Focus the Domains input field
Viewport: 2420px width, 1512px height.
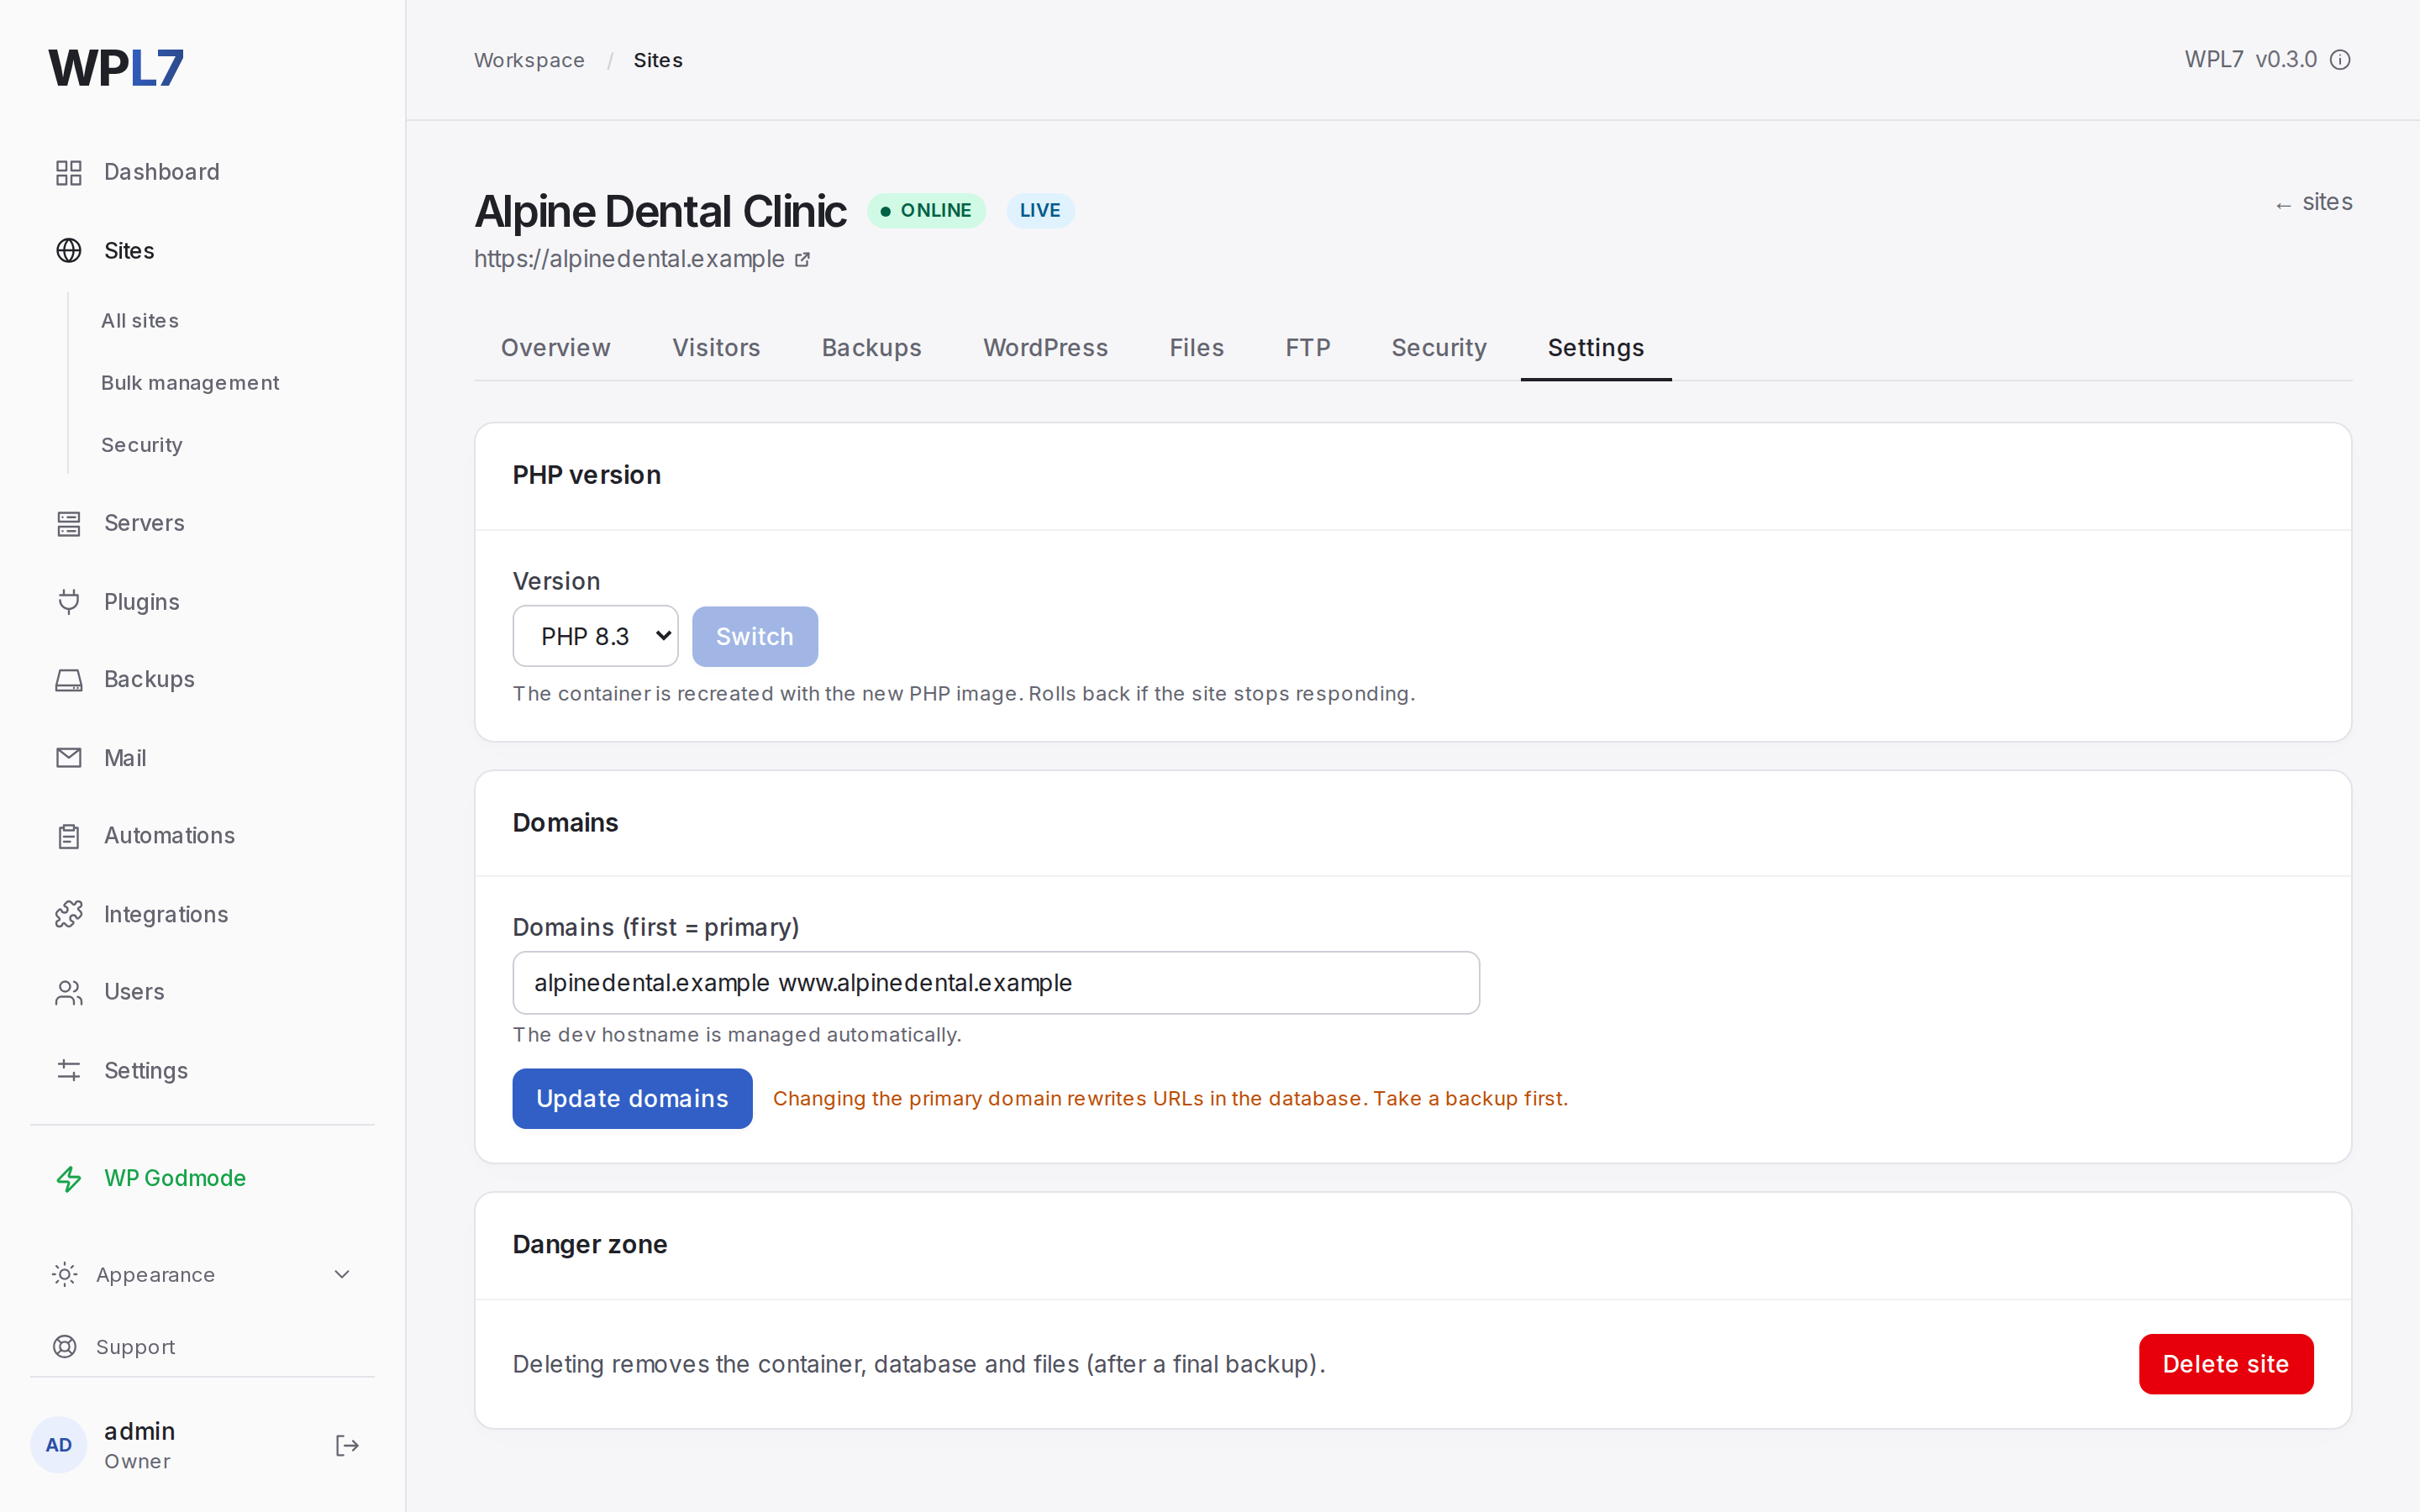(996, 983)
